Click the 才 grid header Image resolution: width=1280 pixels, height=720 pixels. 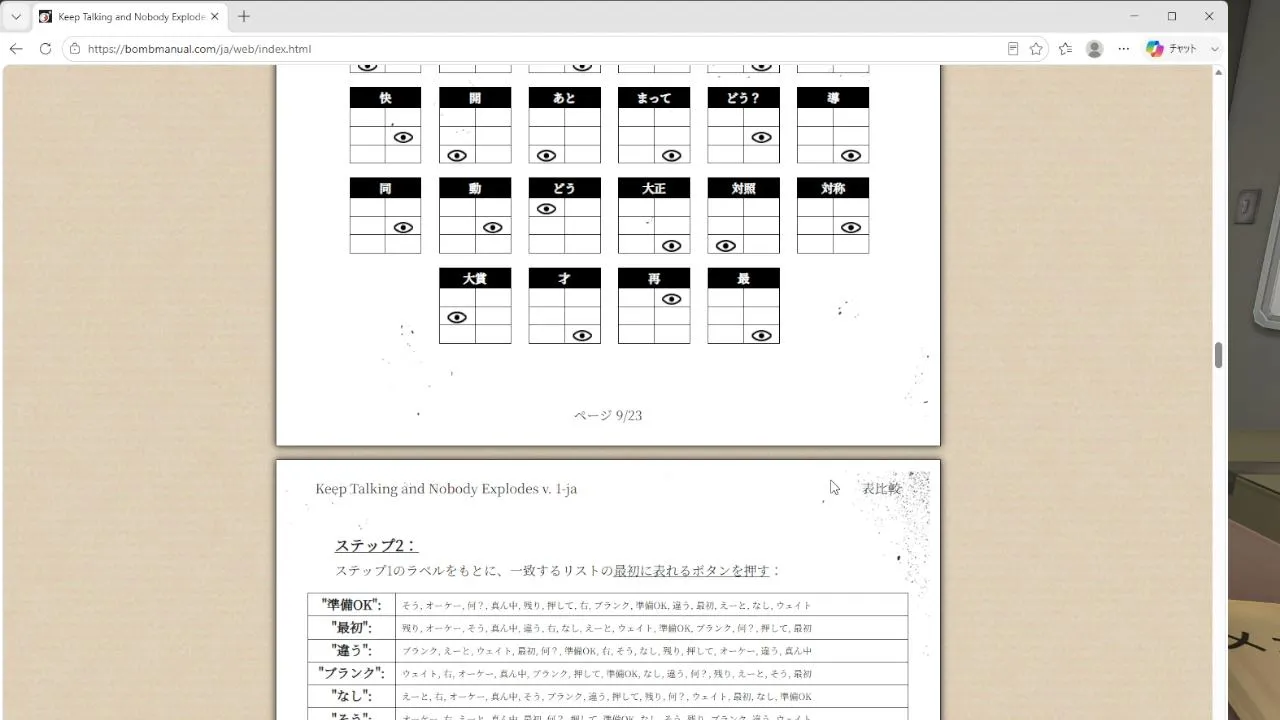point(564,278)
